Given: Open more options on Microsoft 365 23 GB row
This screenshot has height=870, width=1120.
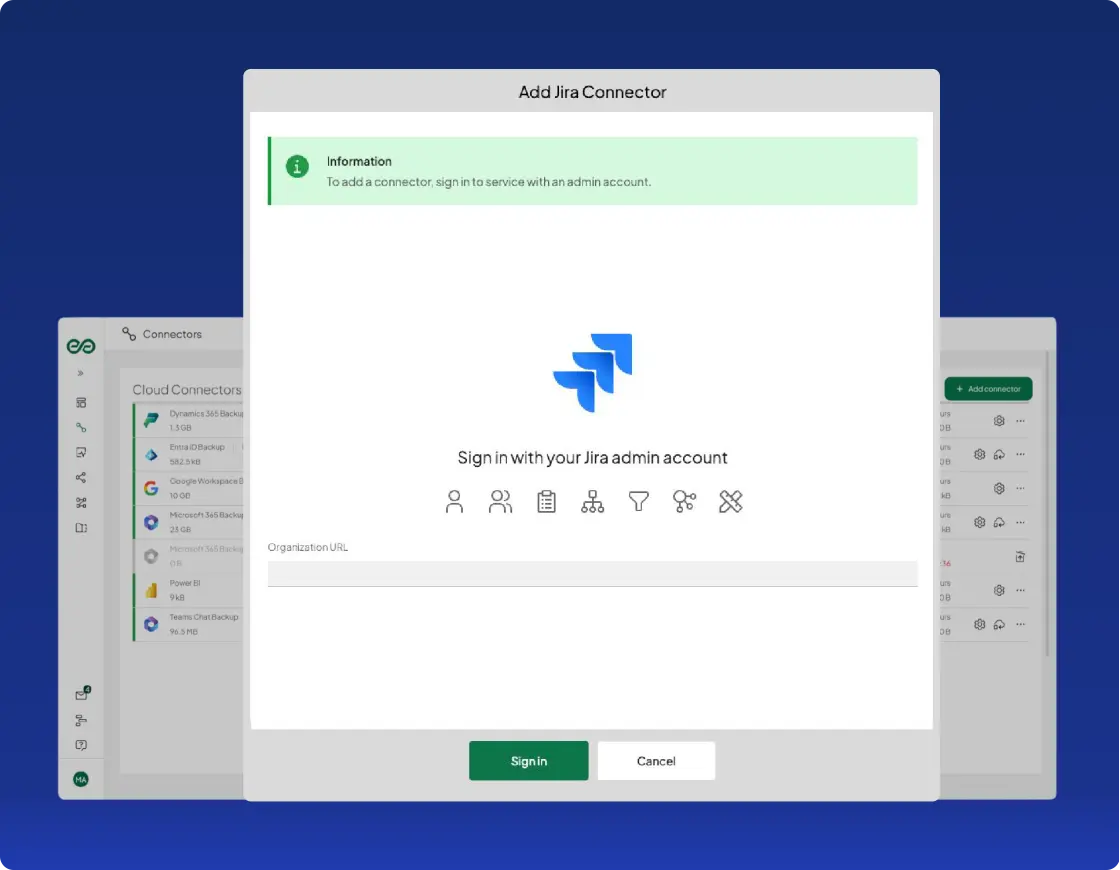Looking at the screenshot, I should click(x=1020, y=522).
